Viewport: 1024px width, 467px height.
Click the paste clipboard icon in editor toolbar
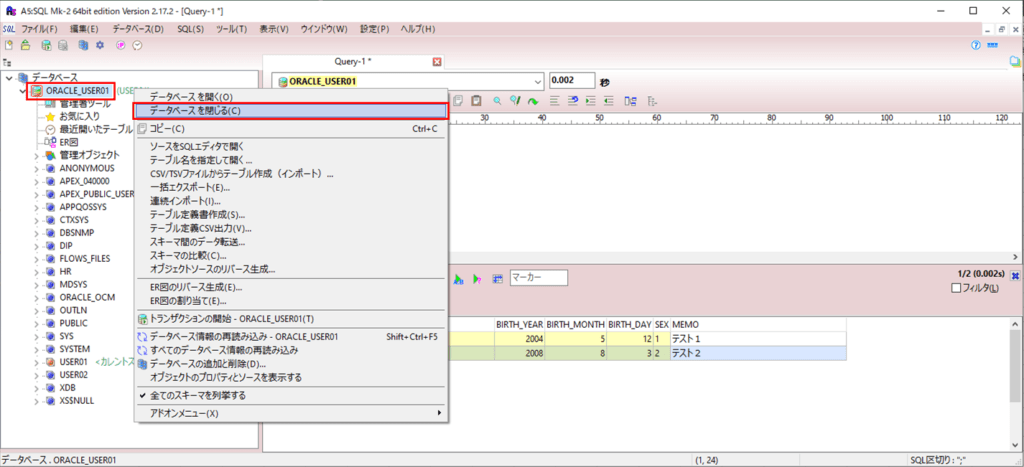(477, 101)
